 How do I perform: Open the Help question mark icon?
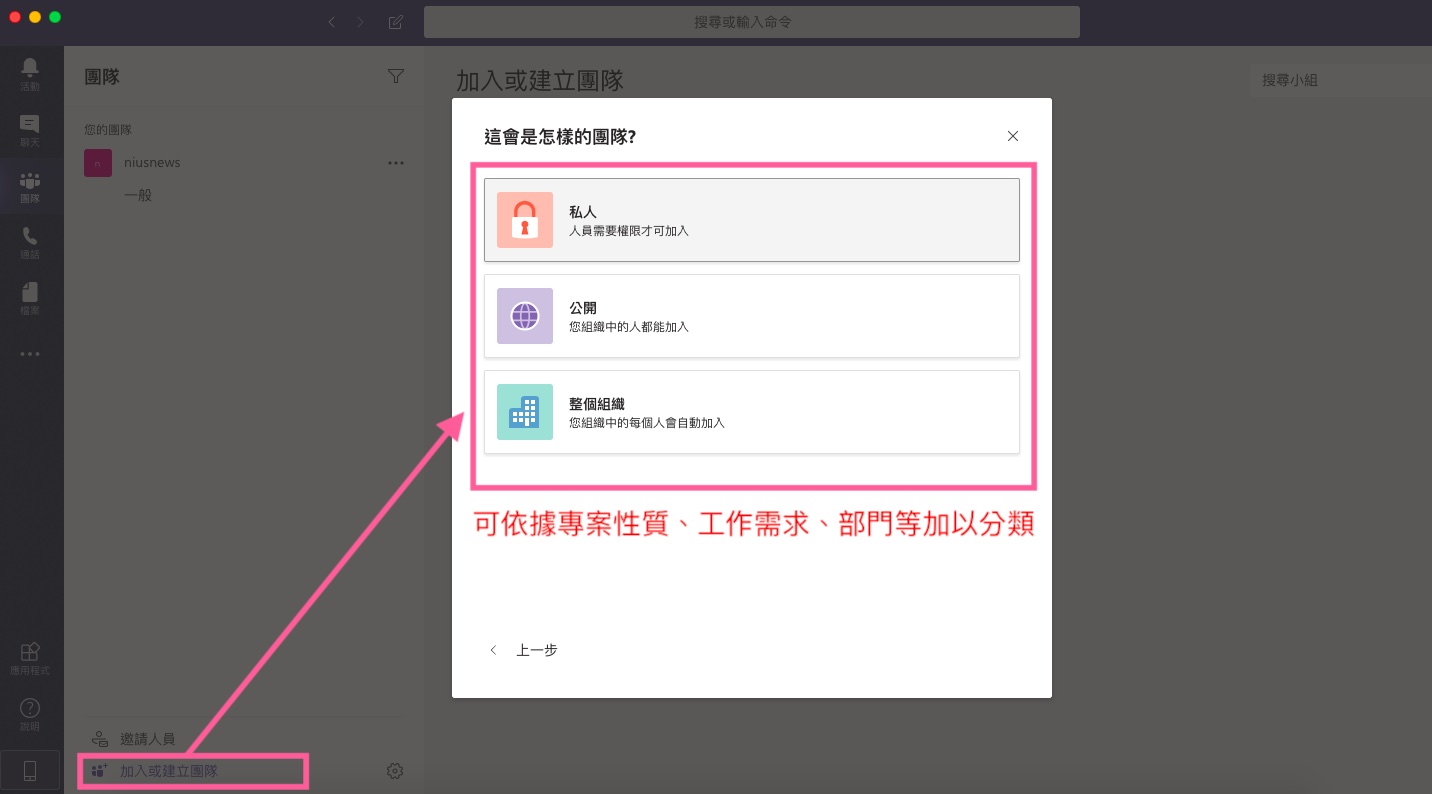click(x=30, y=712)
